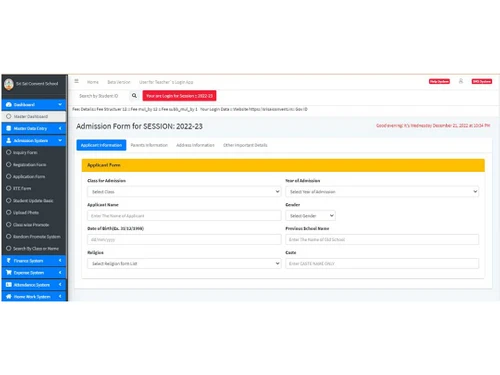This screenshot has height=375, width=500.
Task: Open Search By Class or Name item
Action: point(34,248)
